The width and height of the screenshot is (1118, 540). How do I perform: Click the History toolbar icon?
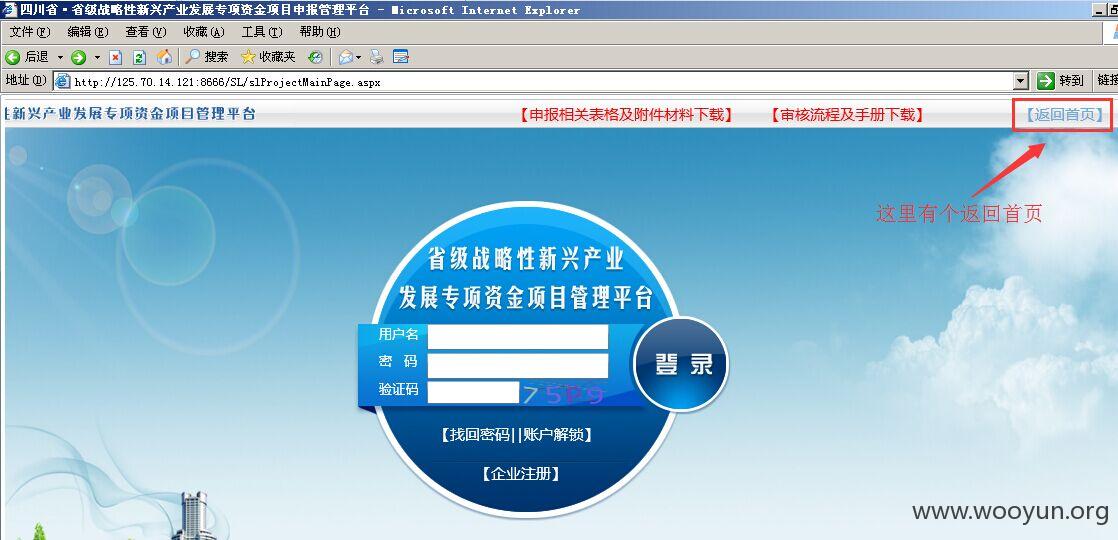click(315, 57)
